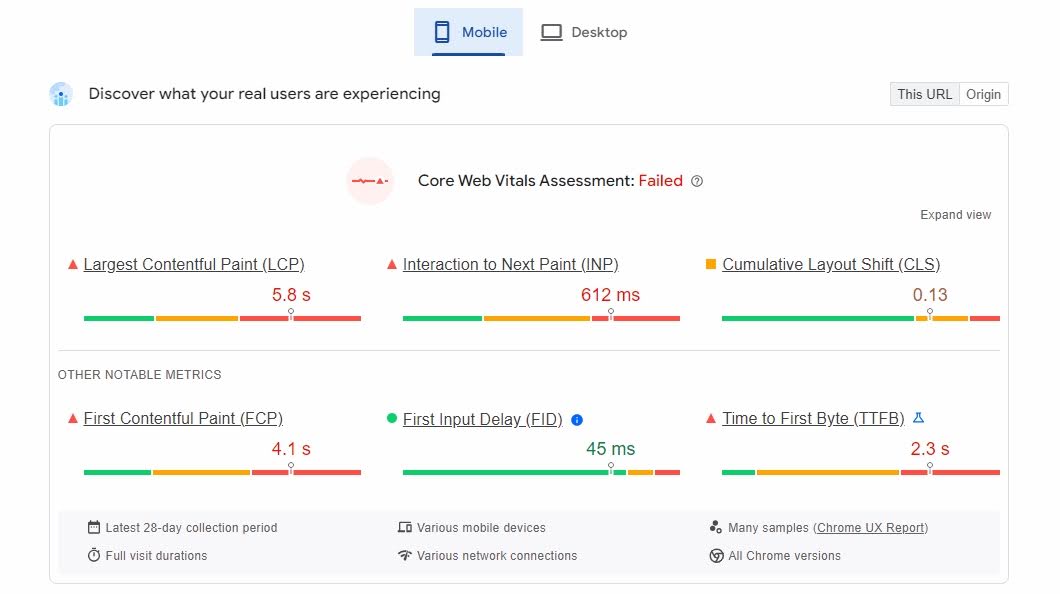Screen dimensions: 1060x594
Task: Switch to the Desktop tab
Action: tap(584, 31)
